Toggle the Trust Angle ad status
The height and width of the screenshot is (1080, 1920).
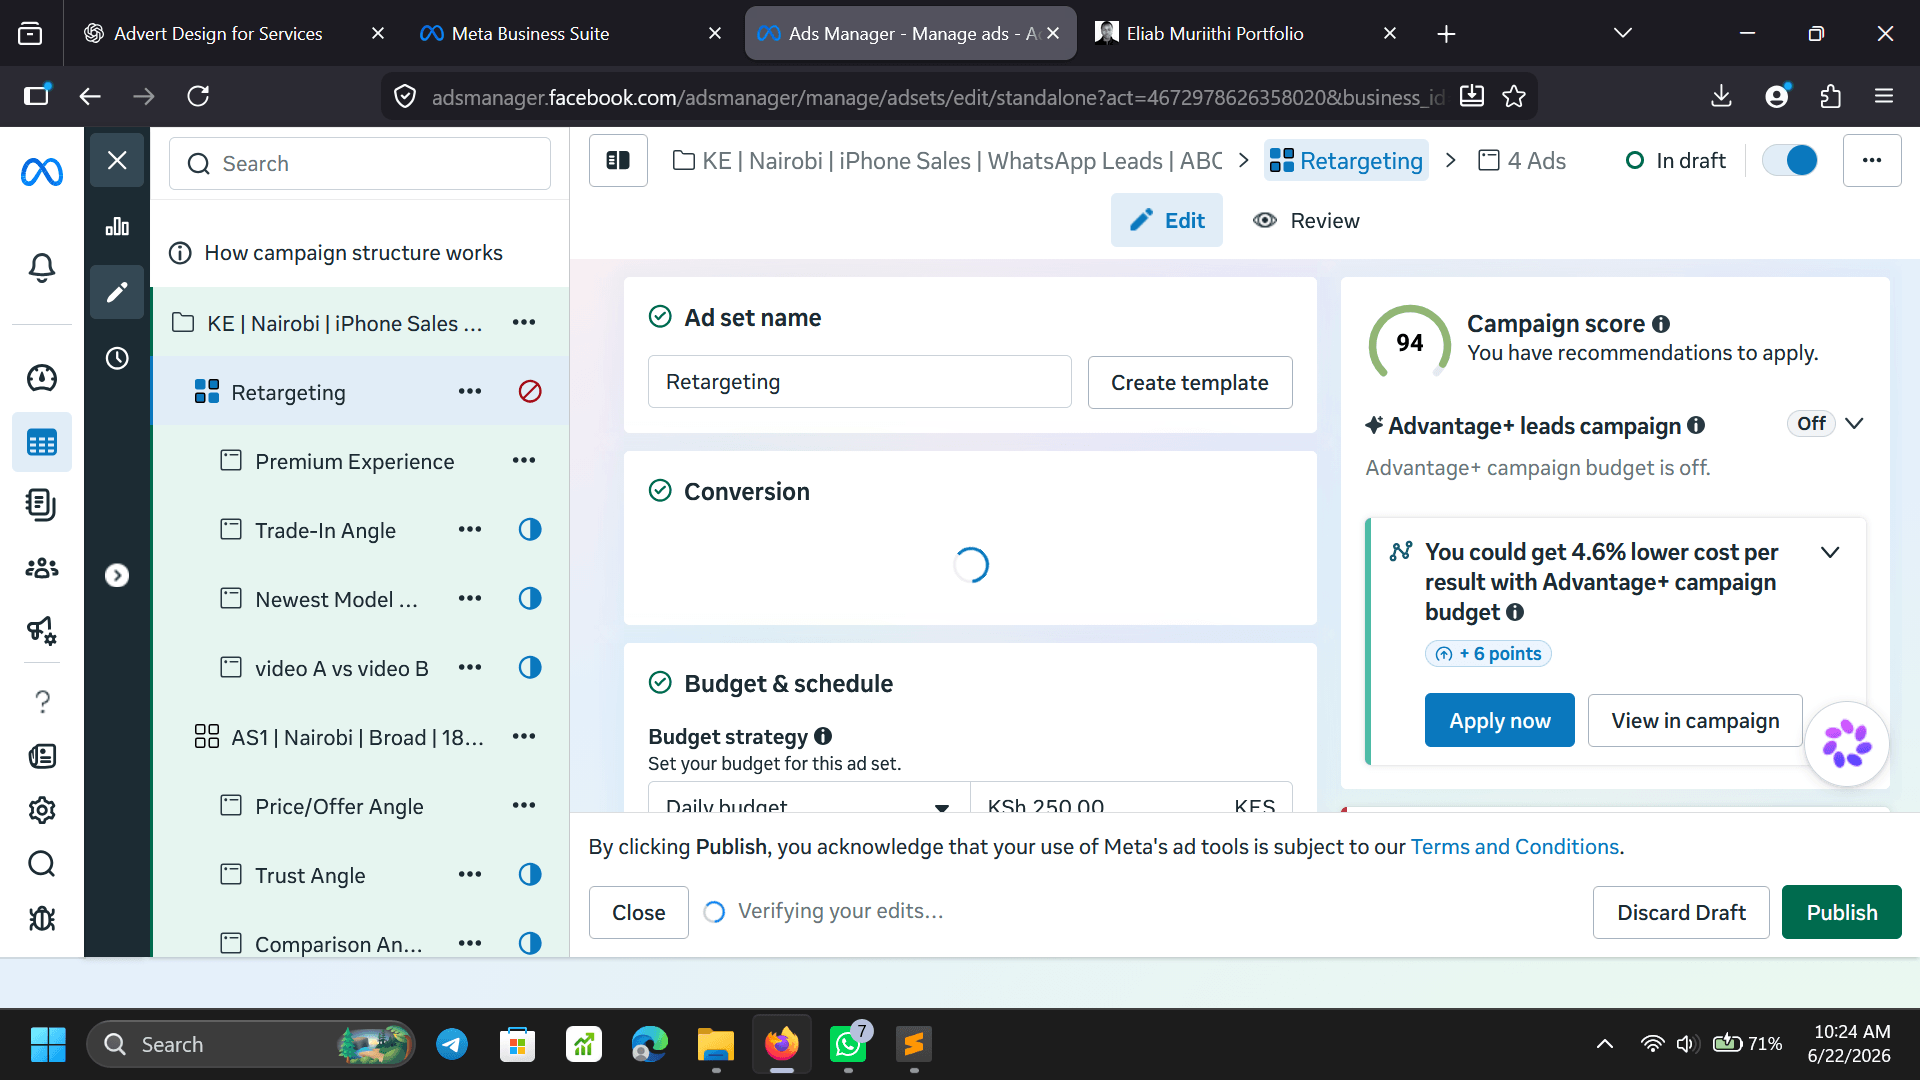530,874
